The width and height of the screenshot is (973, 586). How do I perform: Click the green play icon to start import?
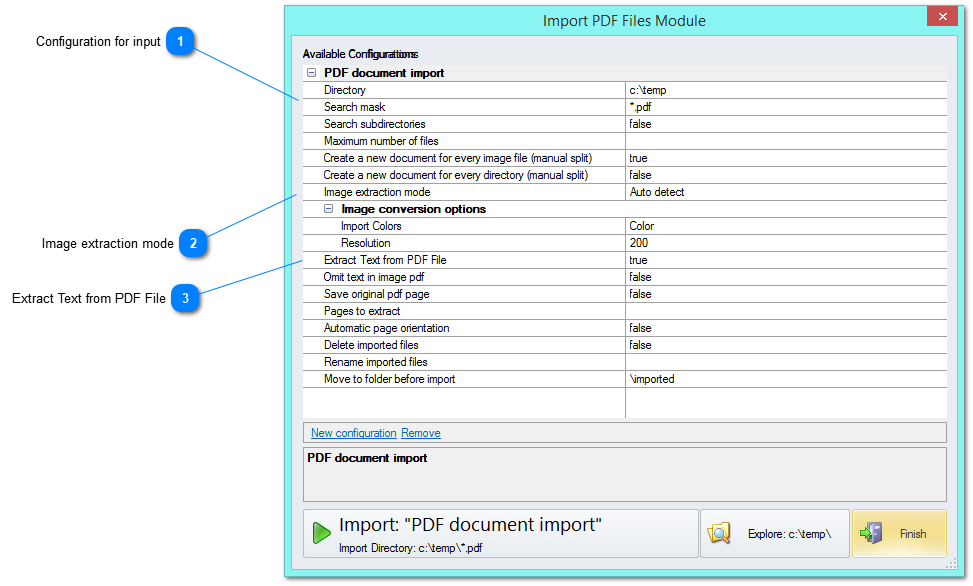point(320,532)
